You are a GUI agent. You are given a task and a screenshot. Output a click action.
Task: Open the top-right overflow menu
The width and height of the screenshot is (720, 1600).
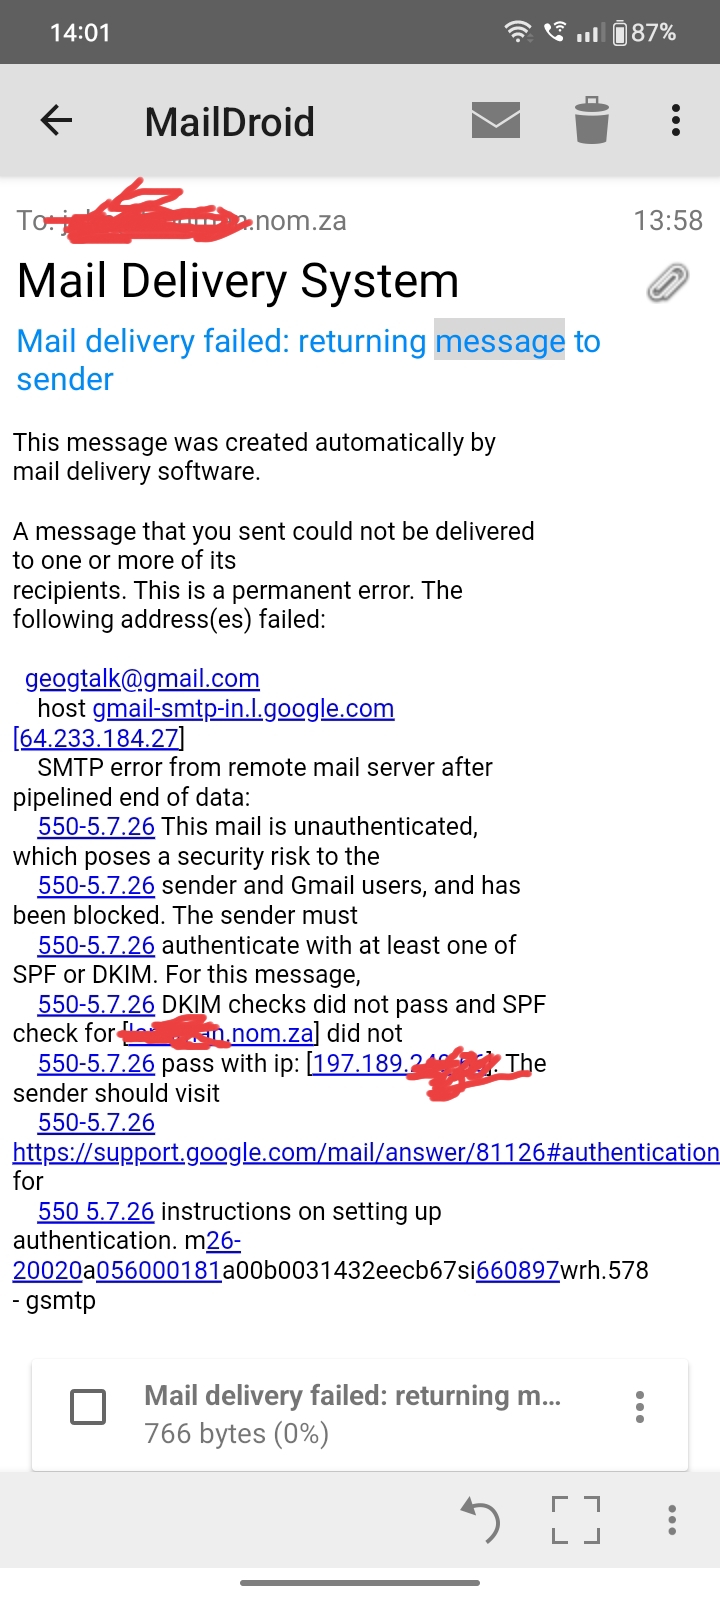676,121
